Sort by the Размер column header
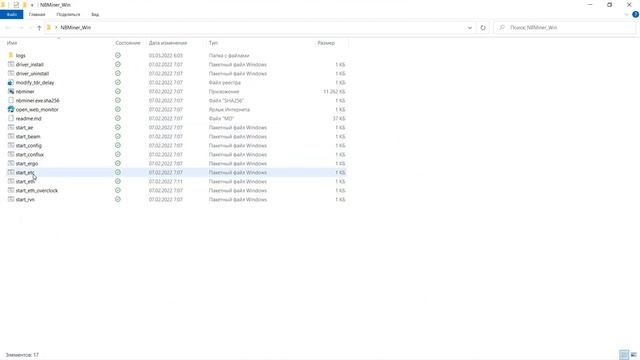This screenshot has height=360, width=640. pyautogui.click(x=326, y=43)
